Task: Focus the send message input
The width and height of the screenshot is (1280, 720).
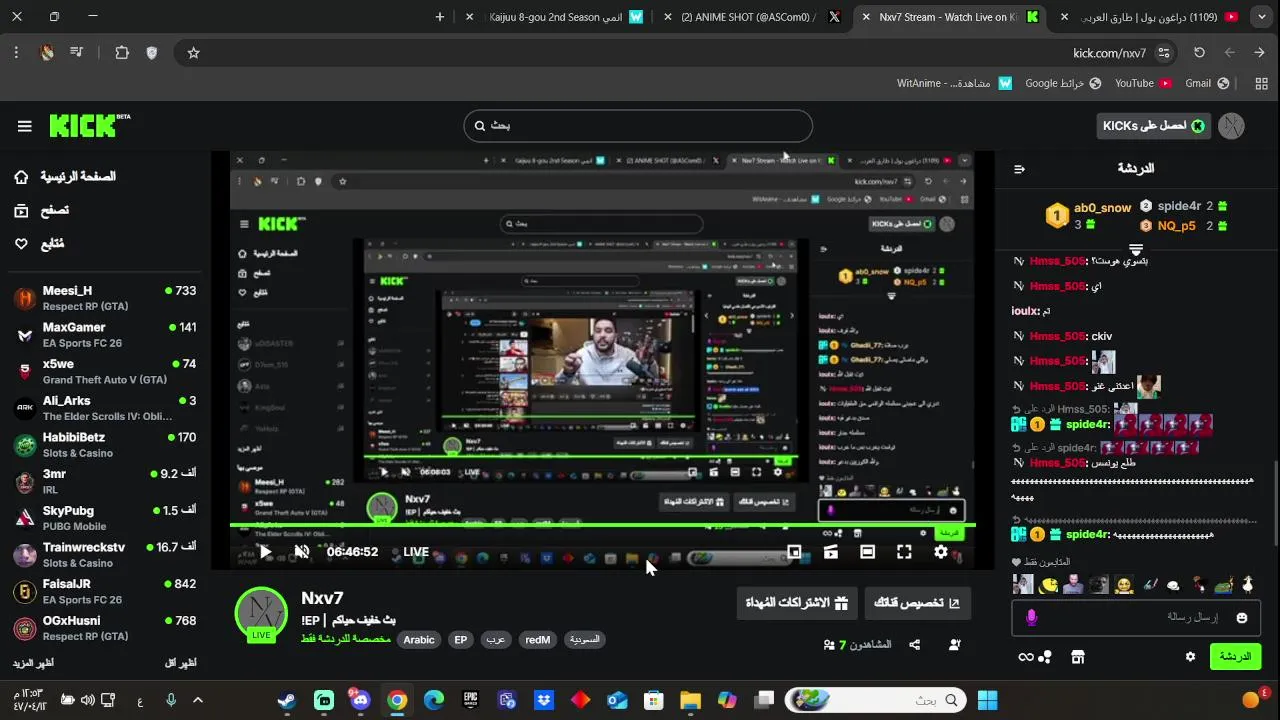Action: coord(1135,618)
